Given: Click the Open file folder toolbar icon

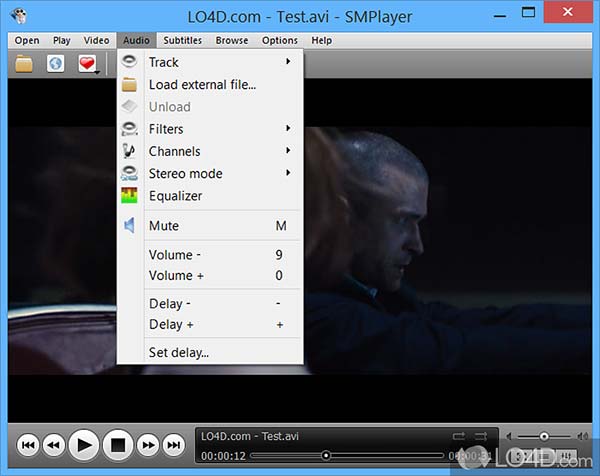Looking at the screenshot, I should point(24,64).
